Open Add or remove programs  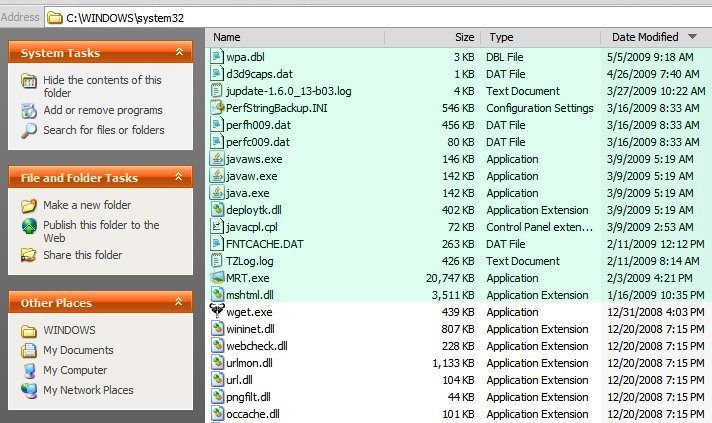coord(102,110)
